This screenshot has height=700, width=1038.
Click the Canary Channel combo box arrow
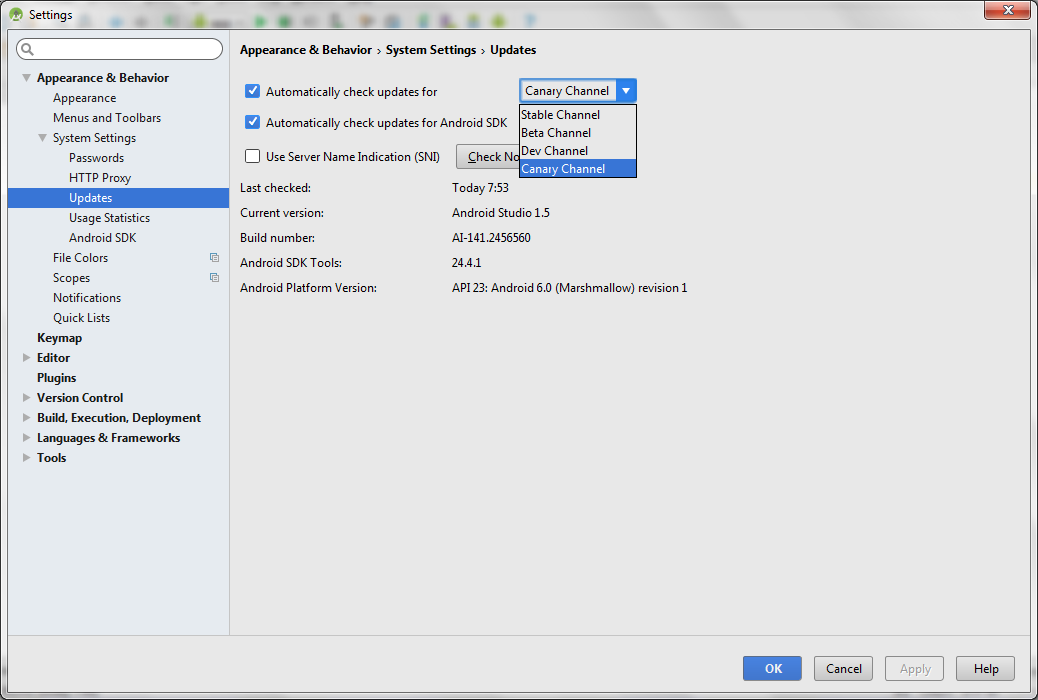(x=626, y=91)
